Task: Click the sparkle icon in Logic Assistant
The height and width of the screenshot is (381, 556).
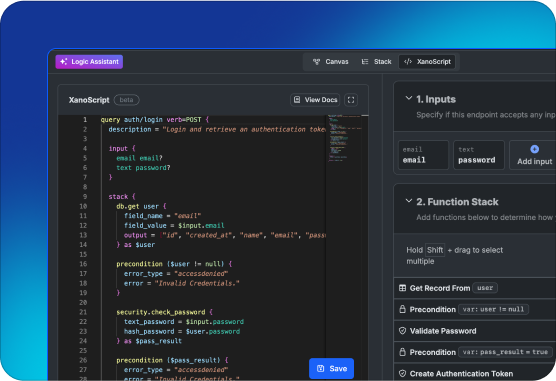Action: (63, 62)
